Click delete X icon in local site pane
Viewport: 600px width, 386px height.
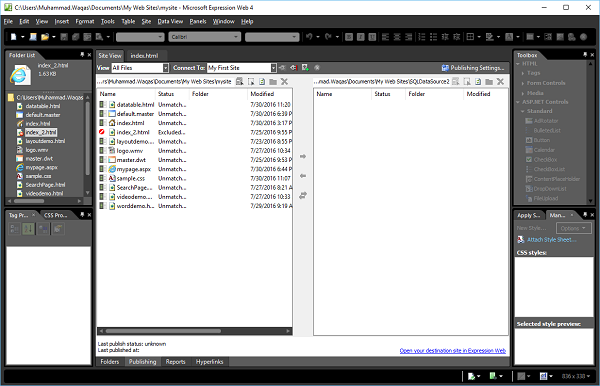[284, 81]
